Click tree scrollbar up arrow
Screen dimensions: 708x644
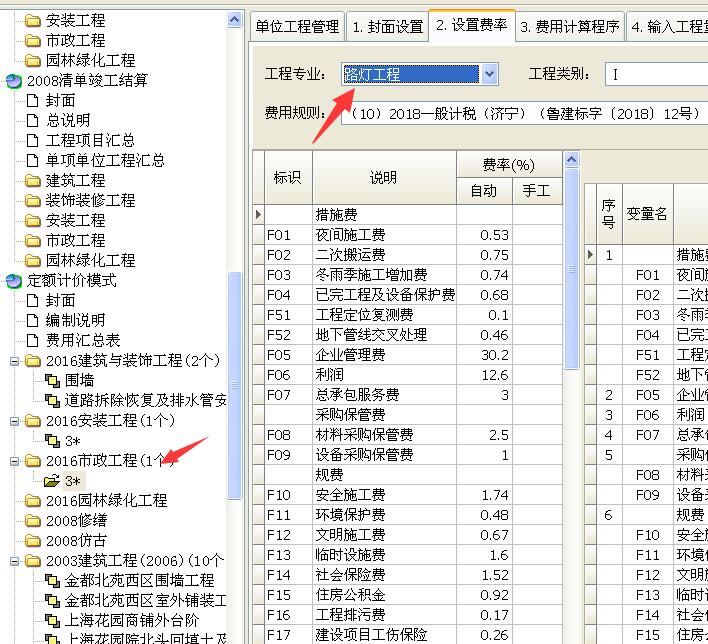235,19
